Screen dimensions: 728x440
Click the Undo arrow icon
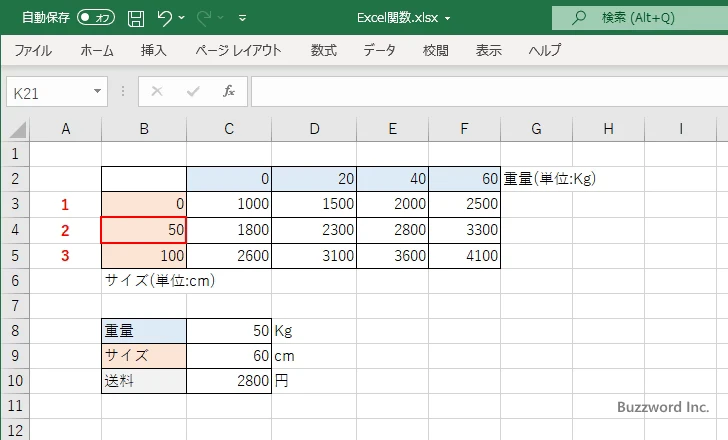[164, 18]
